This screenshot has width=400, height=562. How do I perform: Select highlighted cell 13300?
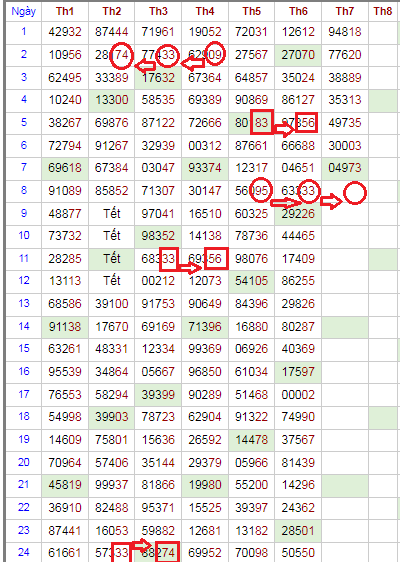click(111, 100)
